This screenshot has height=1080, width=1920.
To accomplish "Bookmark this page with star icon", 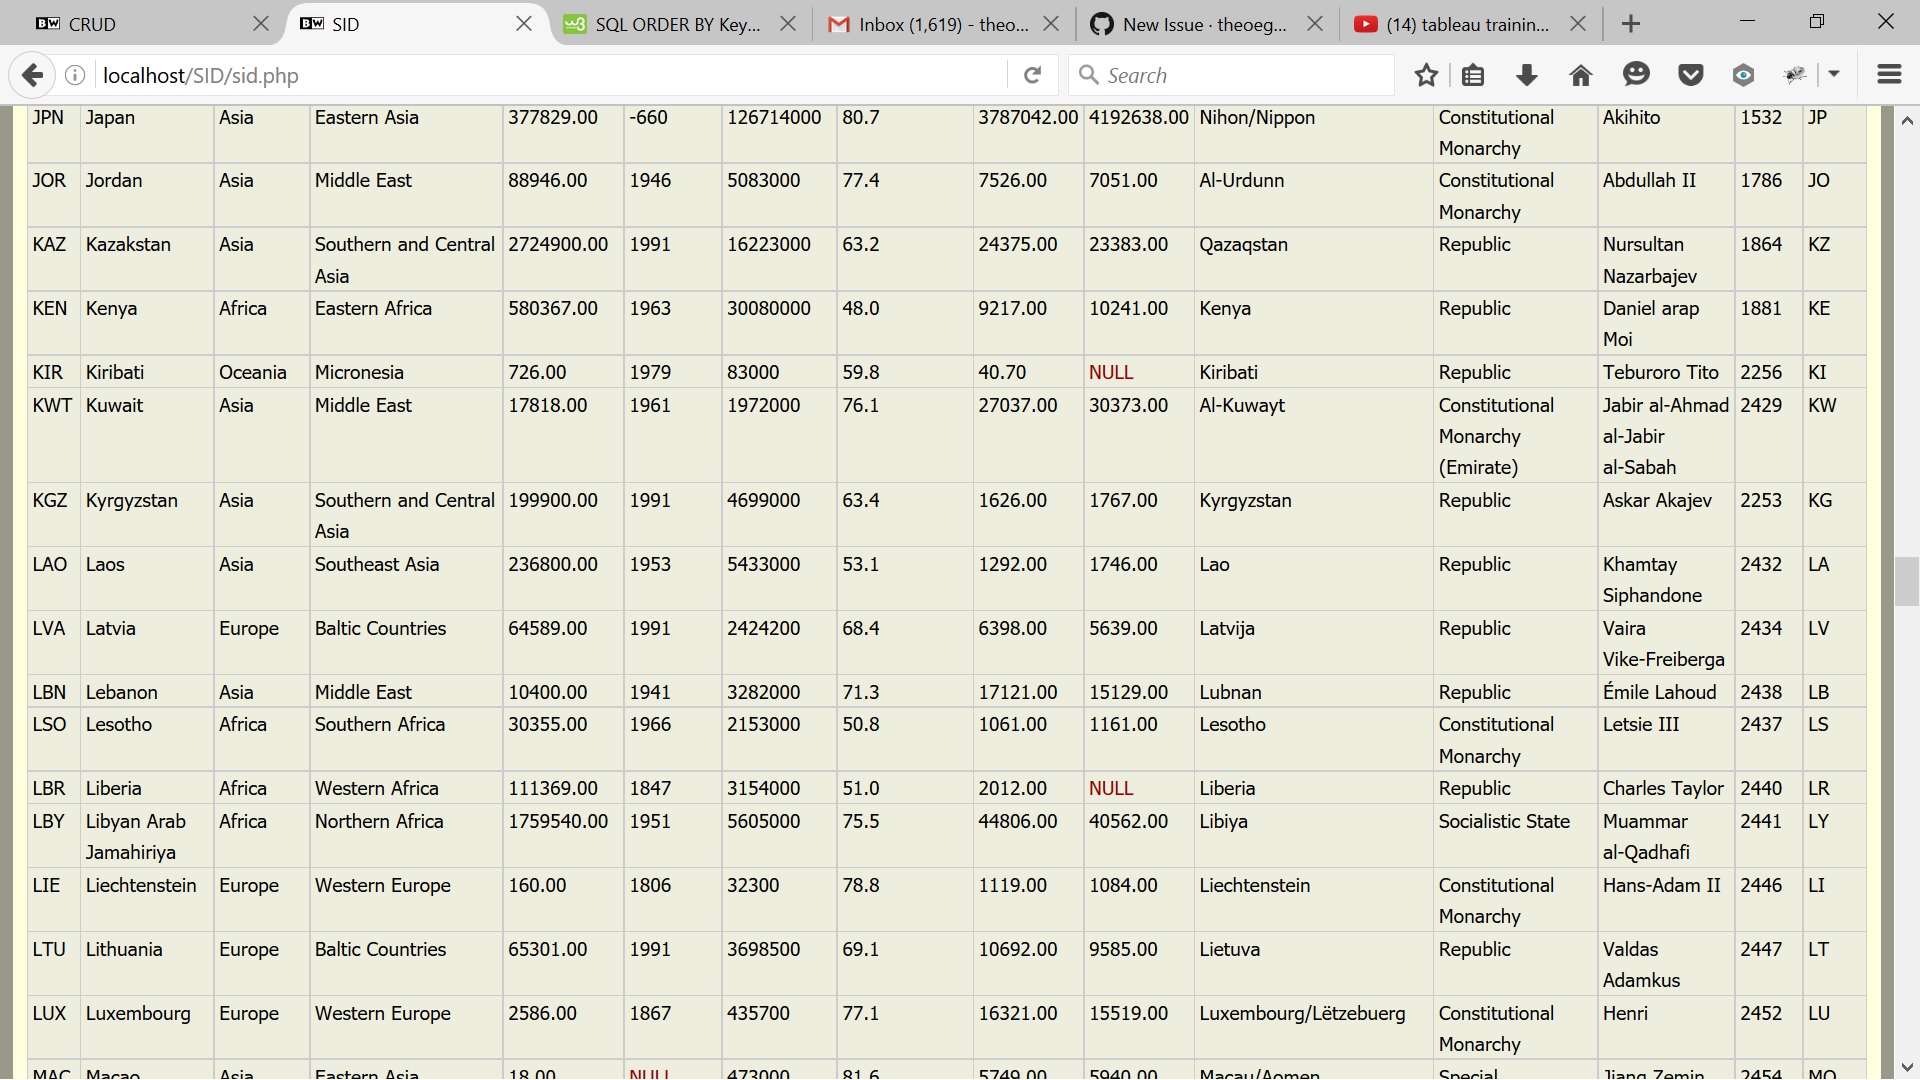I will (x=1426, y=75).
